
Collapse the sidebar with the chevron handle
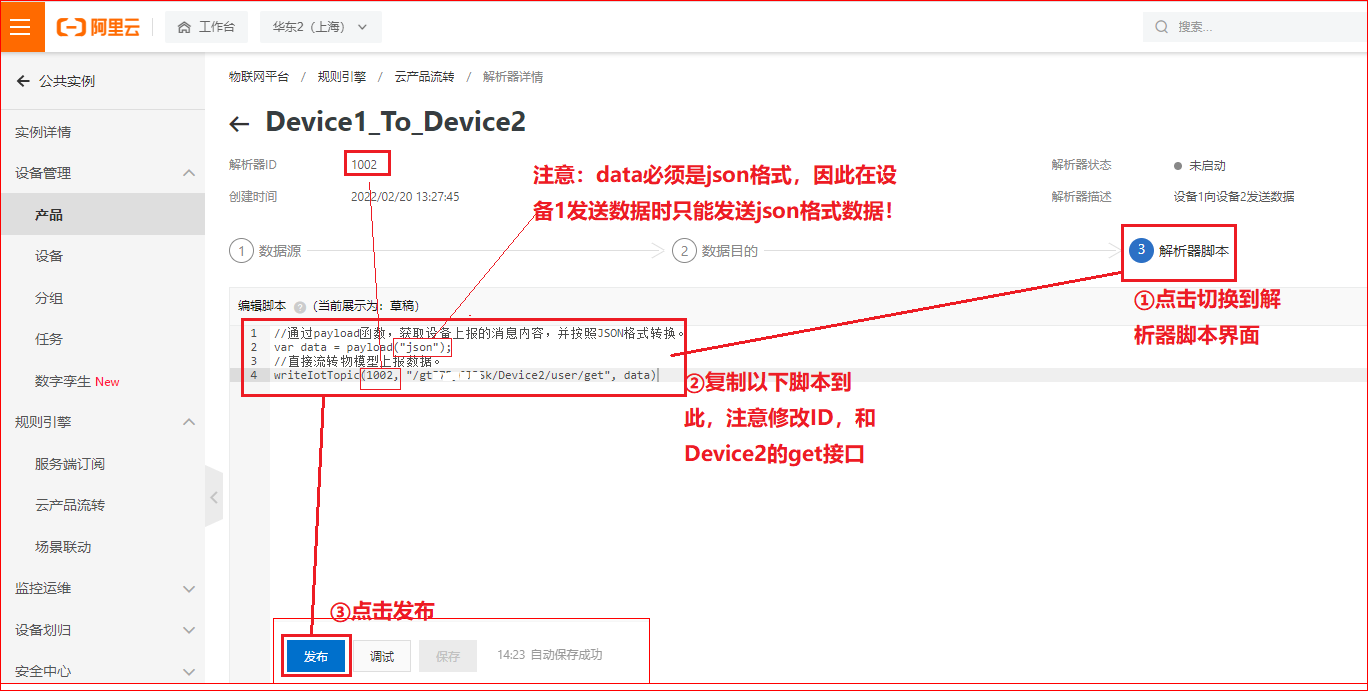click(214, 496)
